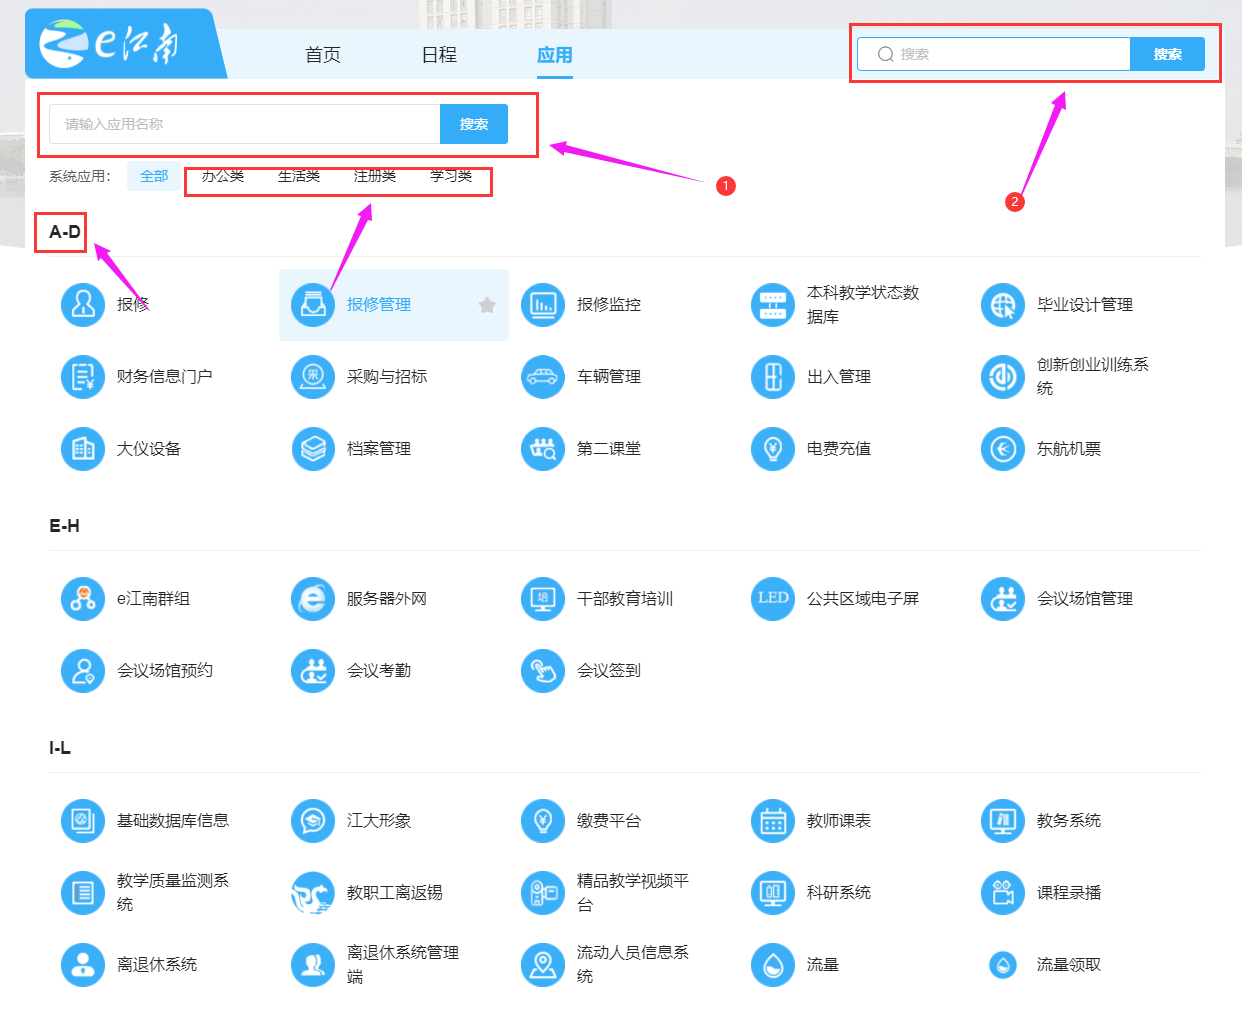Screen dimensions: 1242x1010
Task: Open the 干部教育培训 icon
Action: (543, 598)
